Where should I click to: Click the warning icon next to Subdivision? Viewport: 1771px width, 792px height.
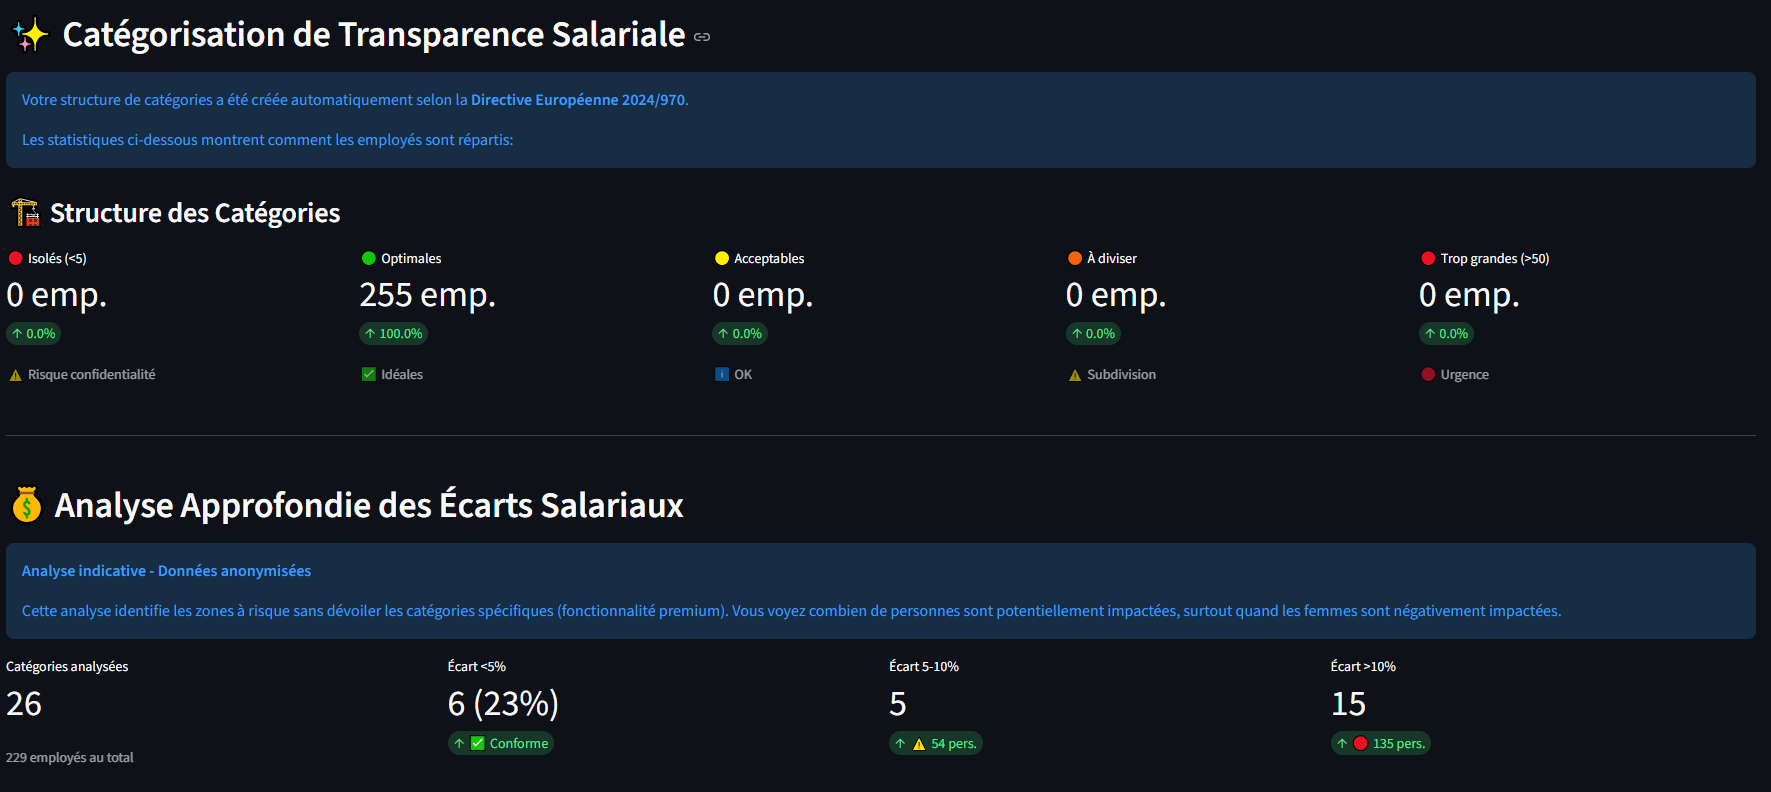coord(1075,374)
